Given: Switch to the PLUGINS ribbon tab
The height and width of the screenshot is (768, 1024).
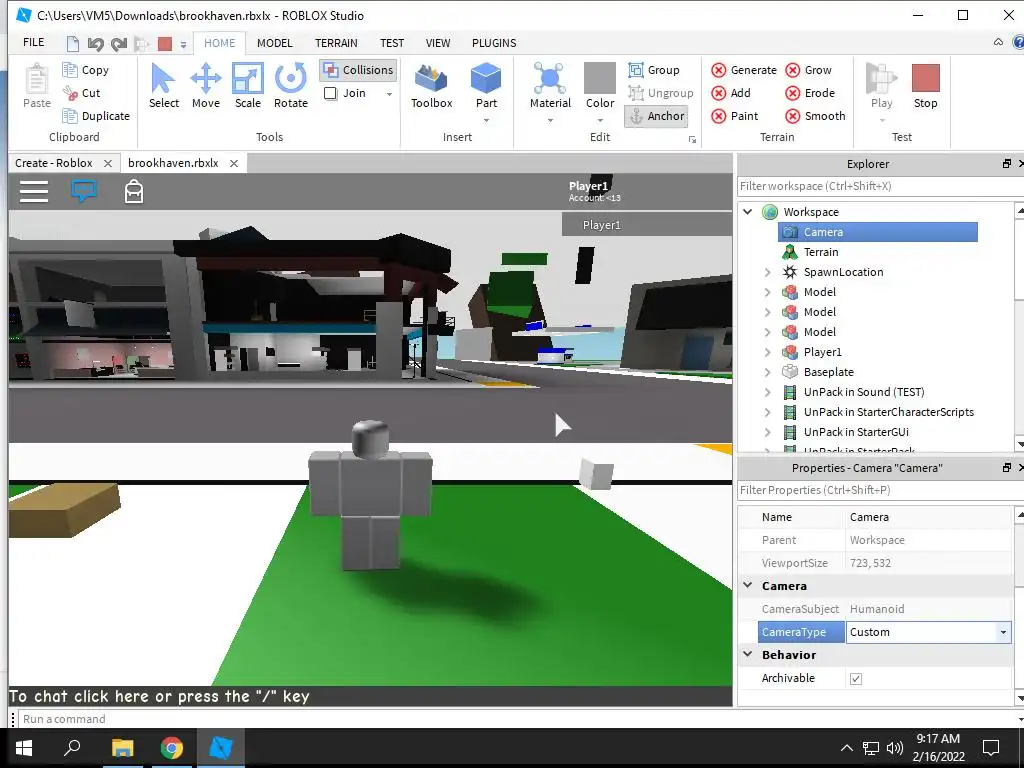Looking at the screenshot, I should [494, 43].
